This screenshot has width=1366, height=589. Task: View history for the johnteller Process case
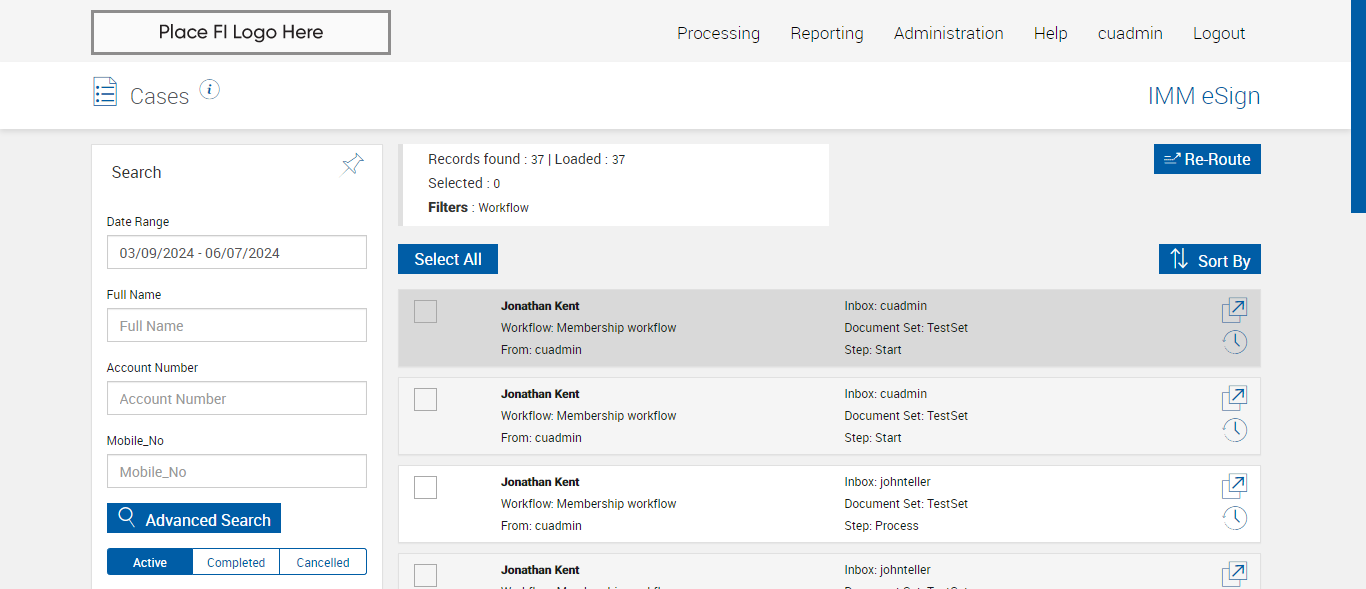click(x=1234, y=518)
